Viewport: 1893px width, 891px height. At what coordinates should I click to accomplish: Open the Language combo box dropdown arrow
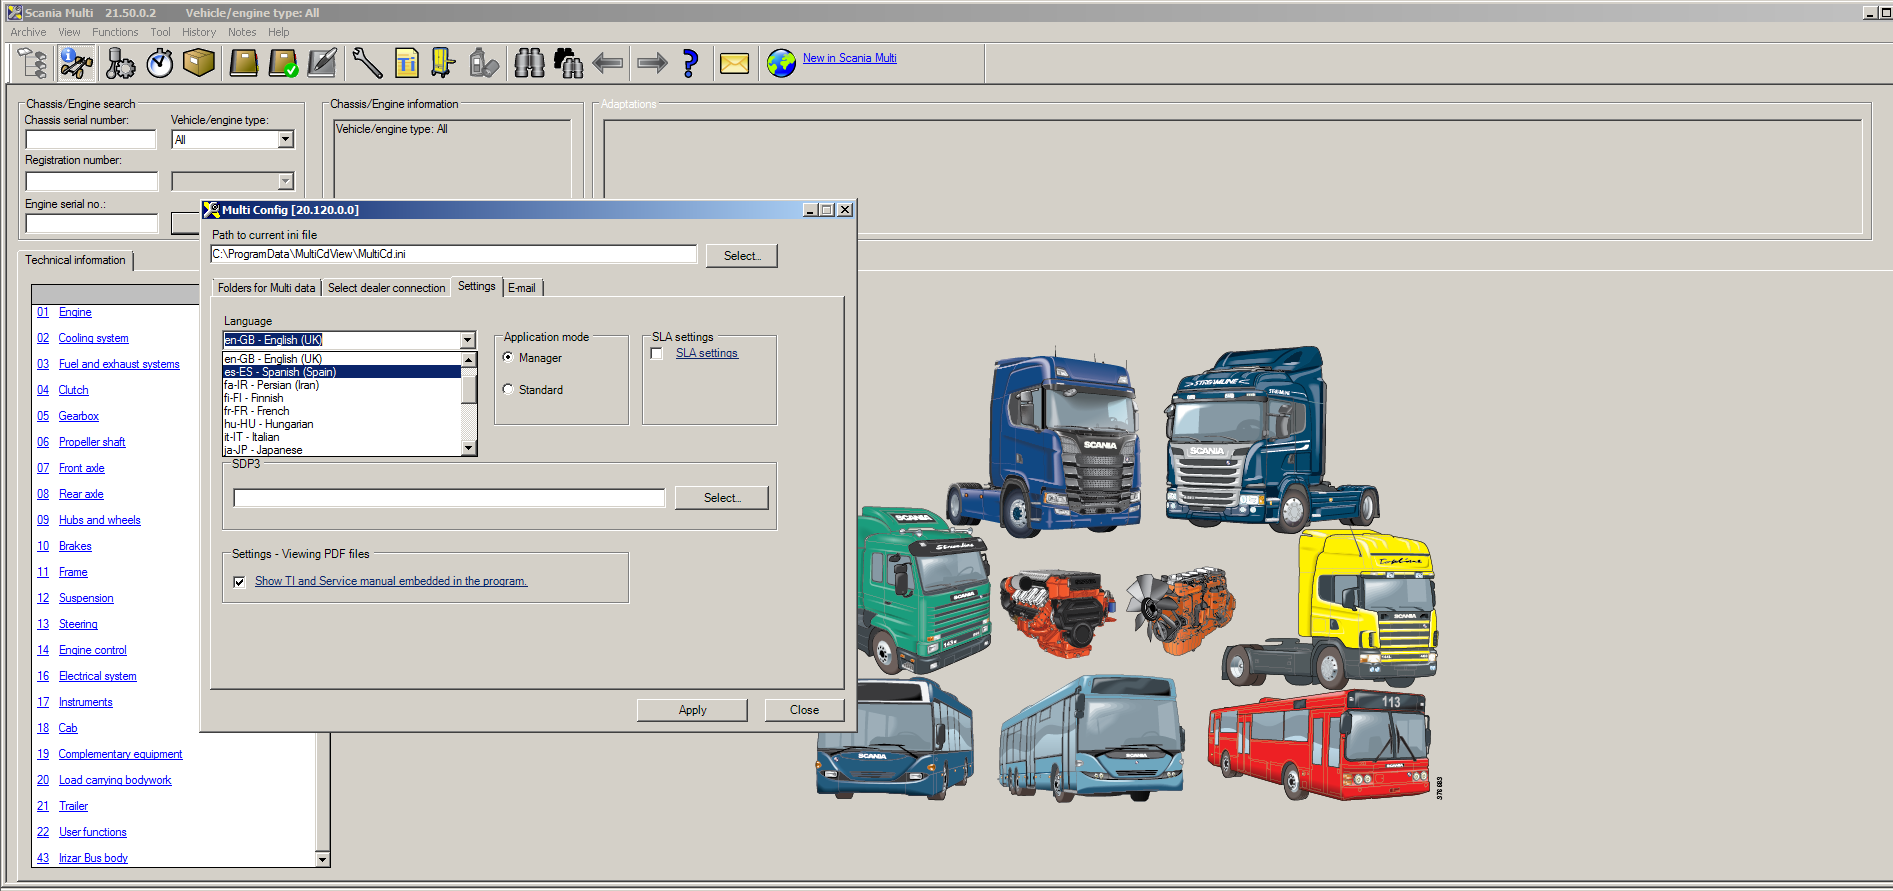(467, 340)
